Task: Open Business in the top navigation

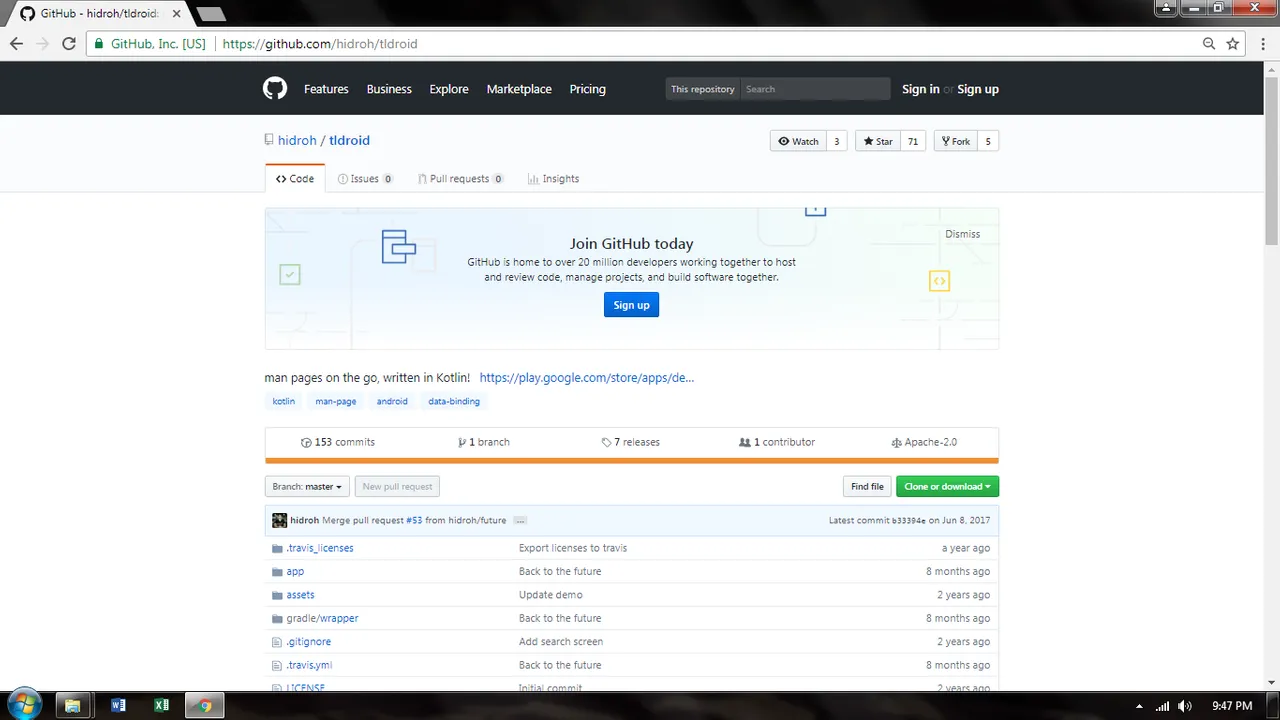Action: pos(389,89)
